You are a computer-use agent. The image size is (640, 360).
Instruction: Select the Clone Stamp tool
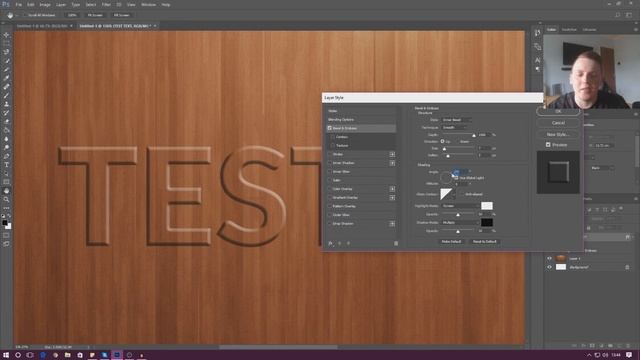(7, 104)
